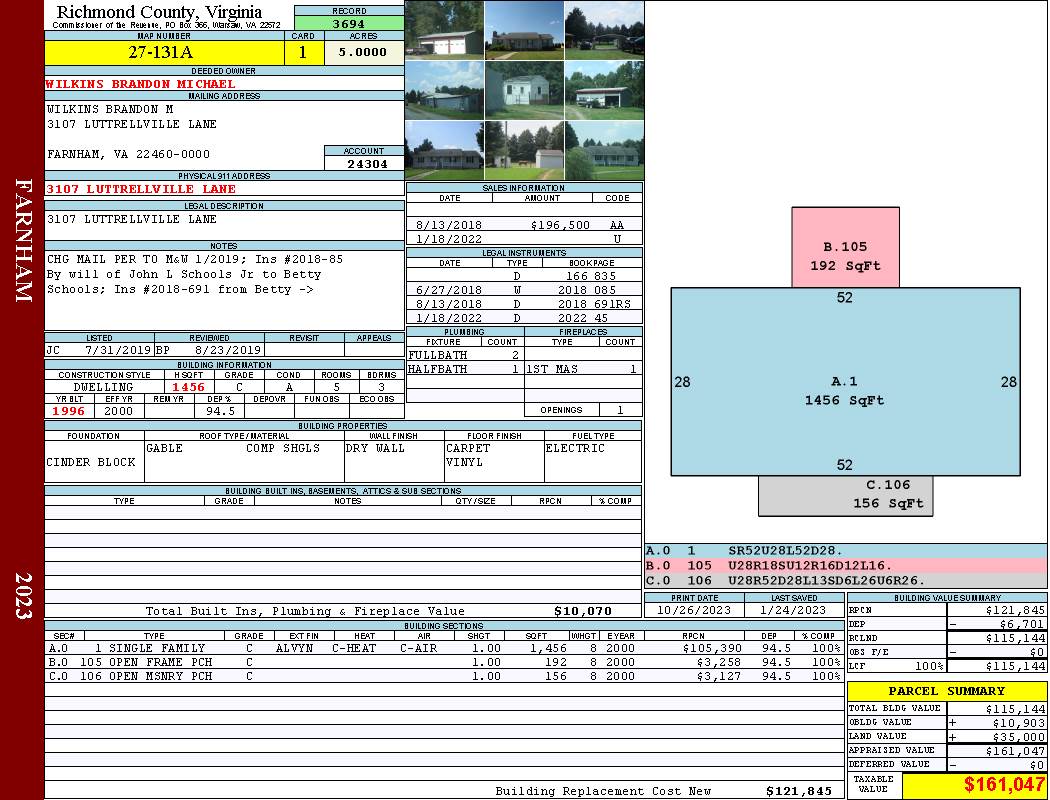This screenshot has width=1050, height=800.
Task: Click Total Built Ins value $10,070
Action: coord(583,611)
